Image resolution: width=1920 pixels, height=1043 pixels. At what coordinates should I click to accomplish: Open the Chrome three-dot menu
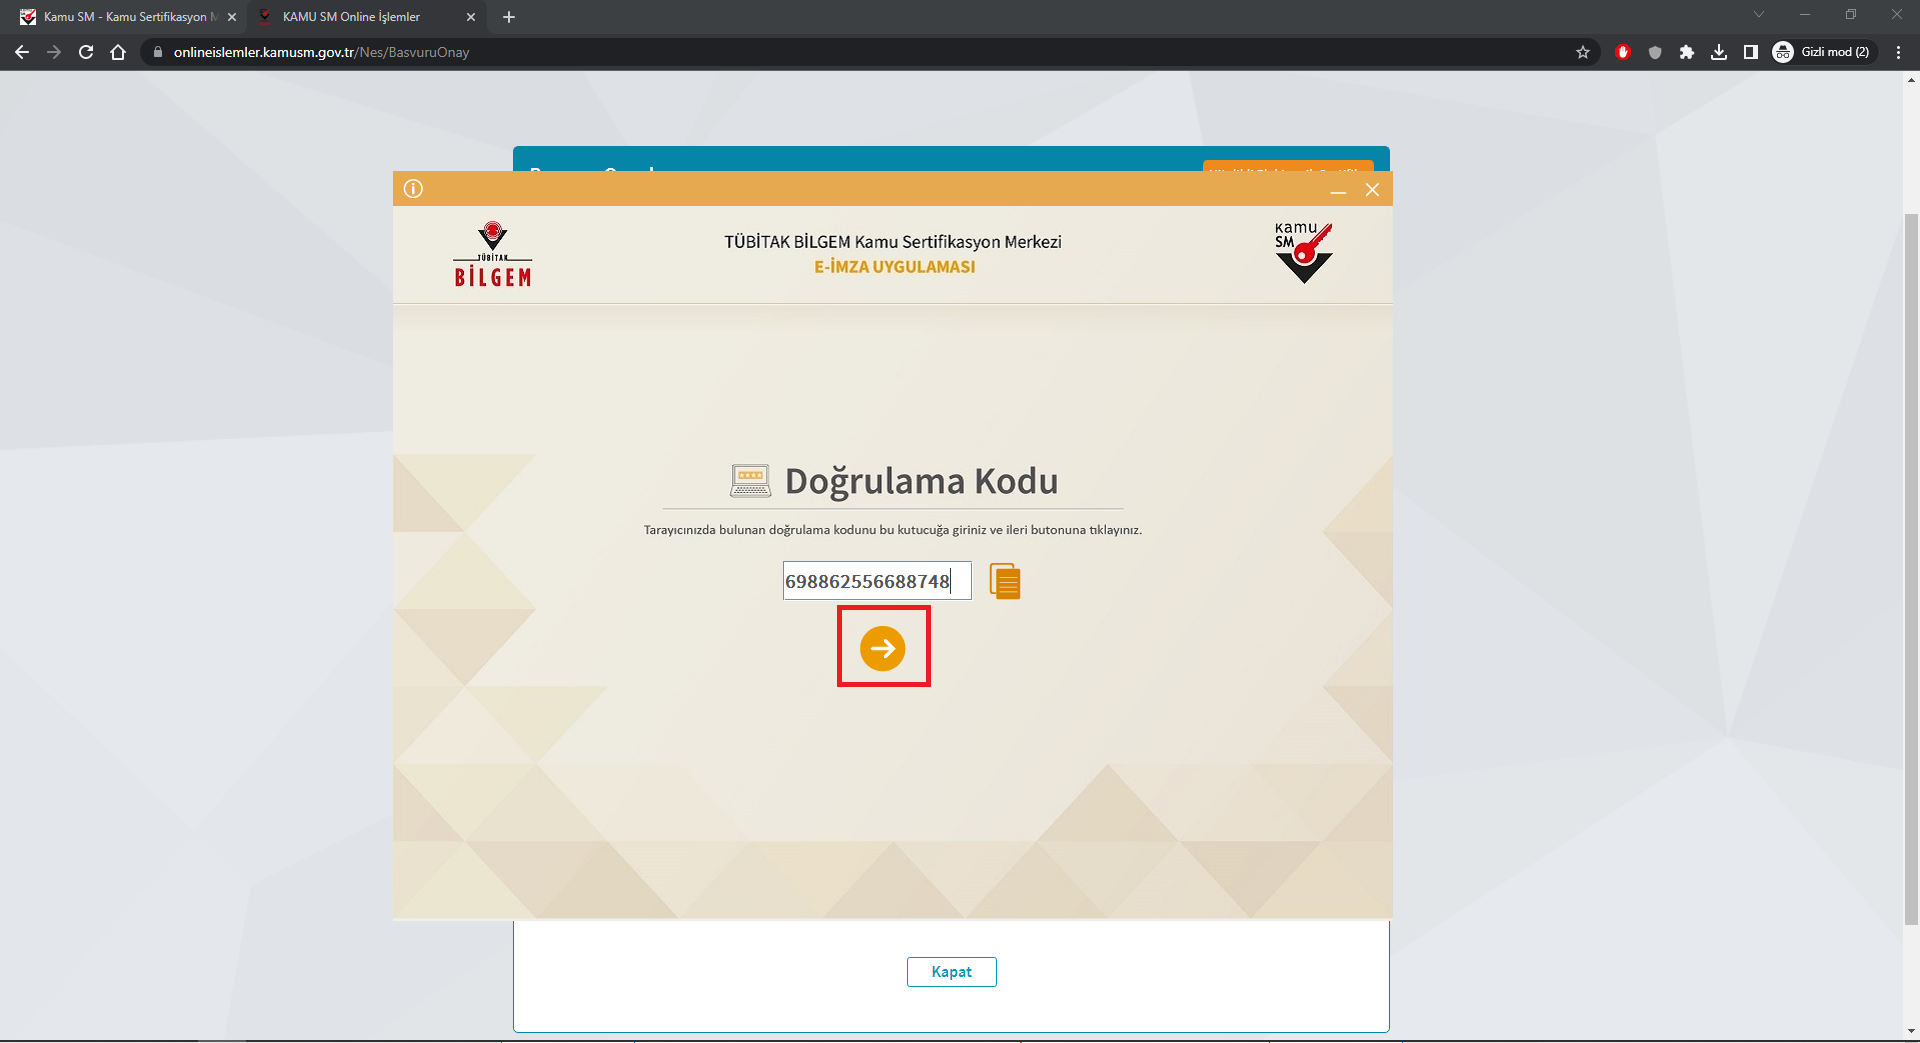tap(1898, 52)
